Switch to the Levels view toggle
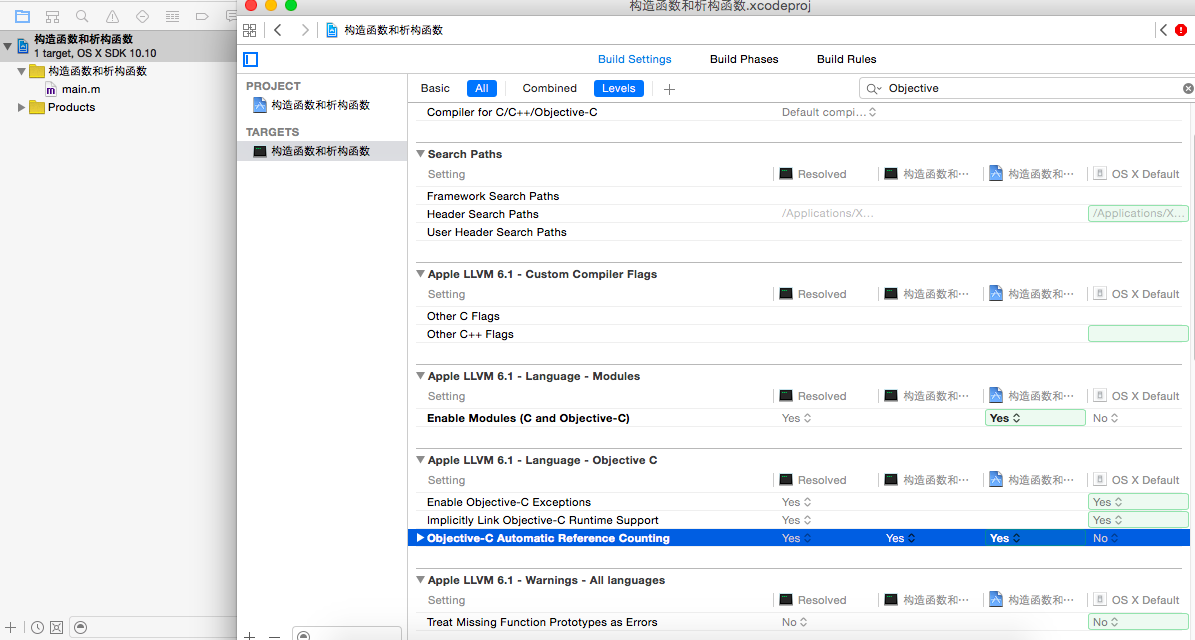1195x640 pixels. 618,88
